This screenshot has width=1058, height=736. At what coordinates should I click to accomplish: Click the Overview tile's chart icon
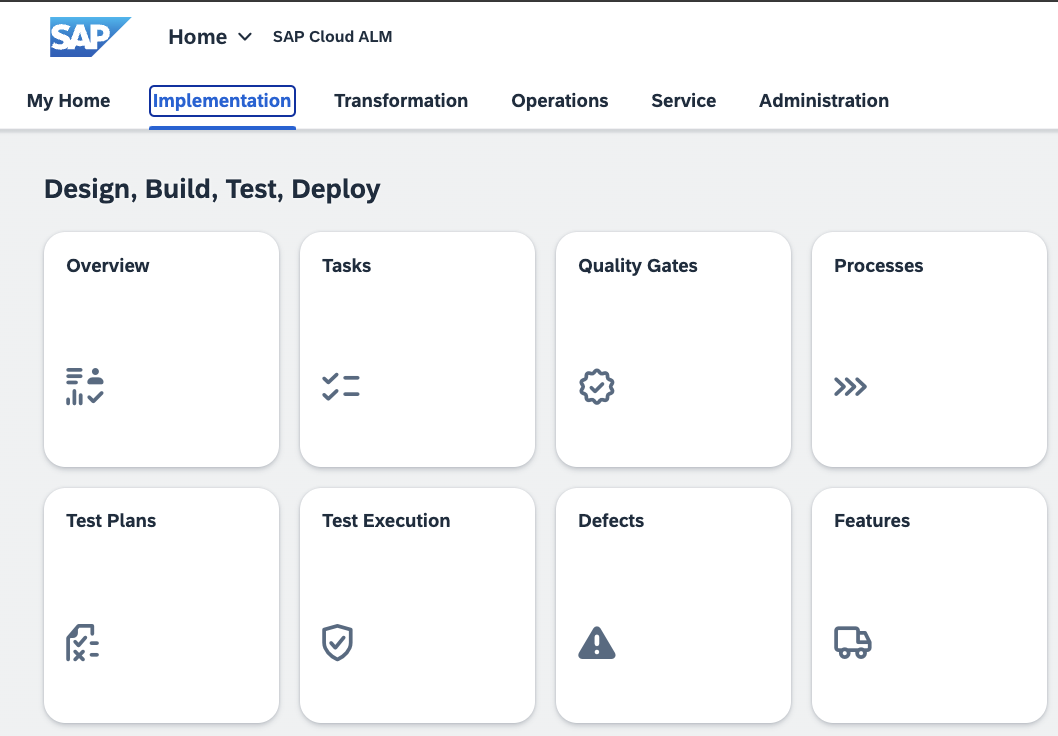click(85, 386)
